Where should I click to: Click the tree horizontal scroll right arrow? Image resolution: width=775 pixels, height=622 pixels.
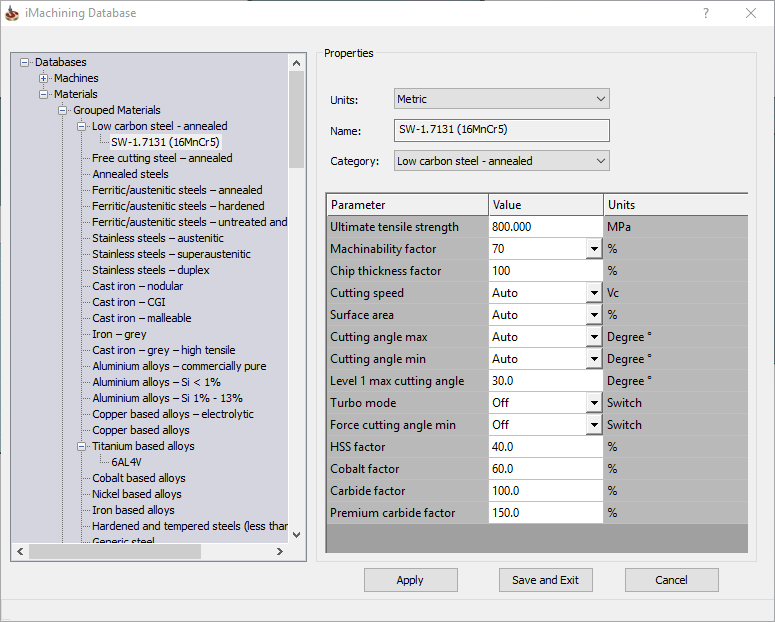pyautogui.click(x=280, y=551)
